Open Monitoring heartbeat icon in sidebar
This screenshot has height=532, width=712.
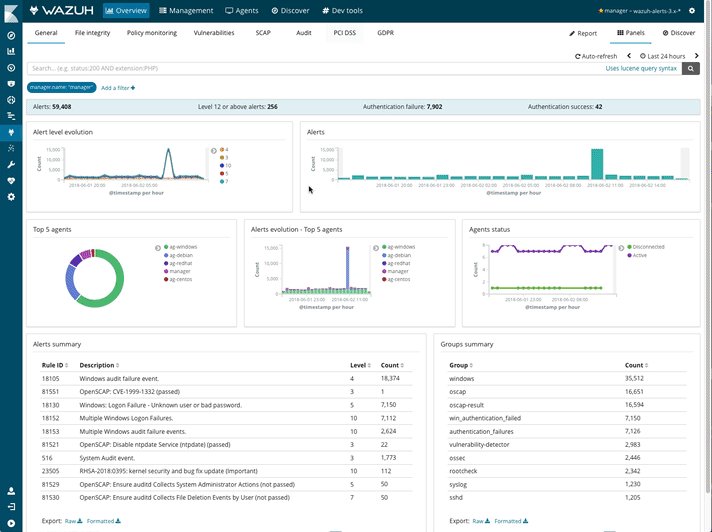[11, 181]
